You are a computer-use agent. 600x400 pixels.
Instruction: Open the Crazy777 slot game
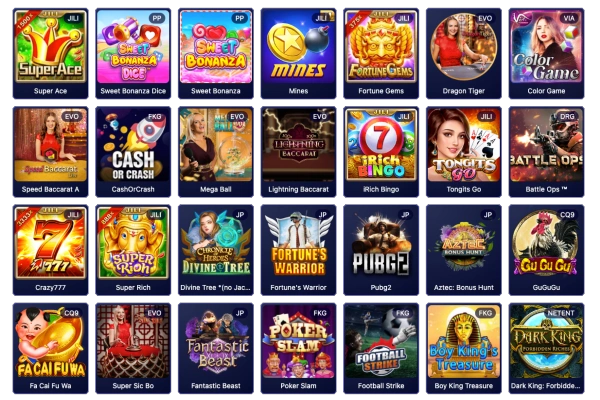pyautogui.click(x=51, y=250)
